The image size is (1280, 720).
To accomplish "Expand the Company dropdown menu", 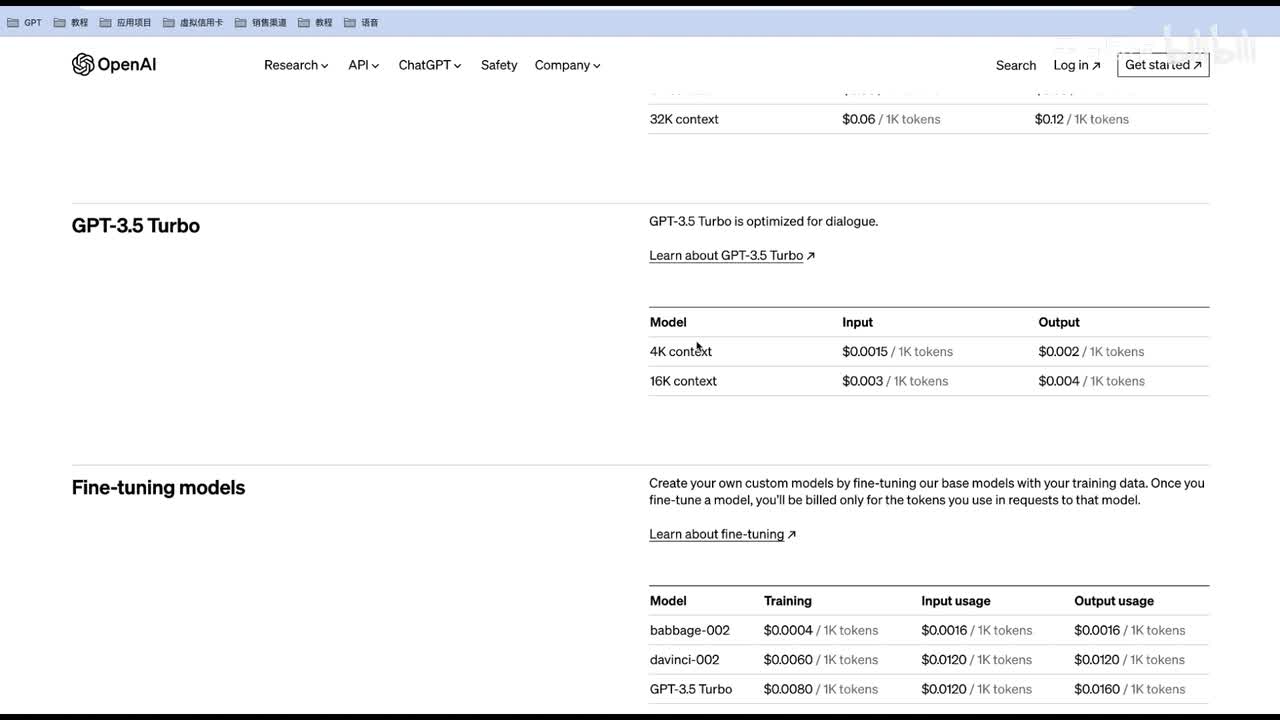I will (567, 65).
